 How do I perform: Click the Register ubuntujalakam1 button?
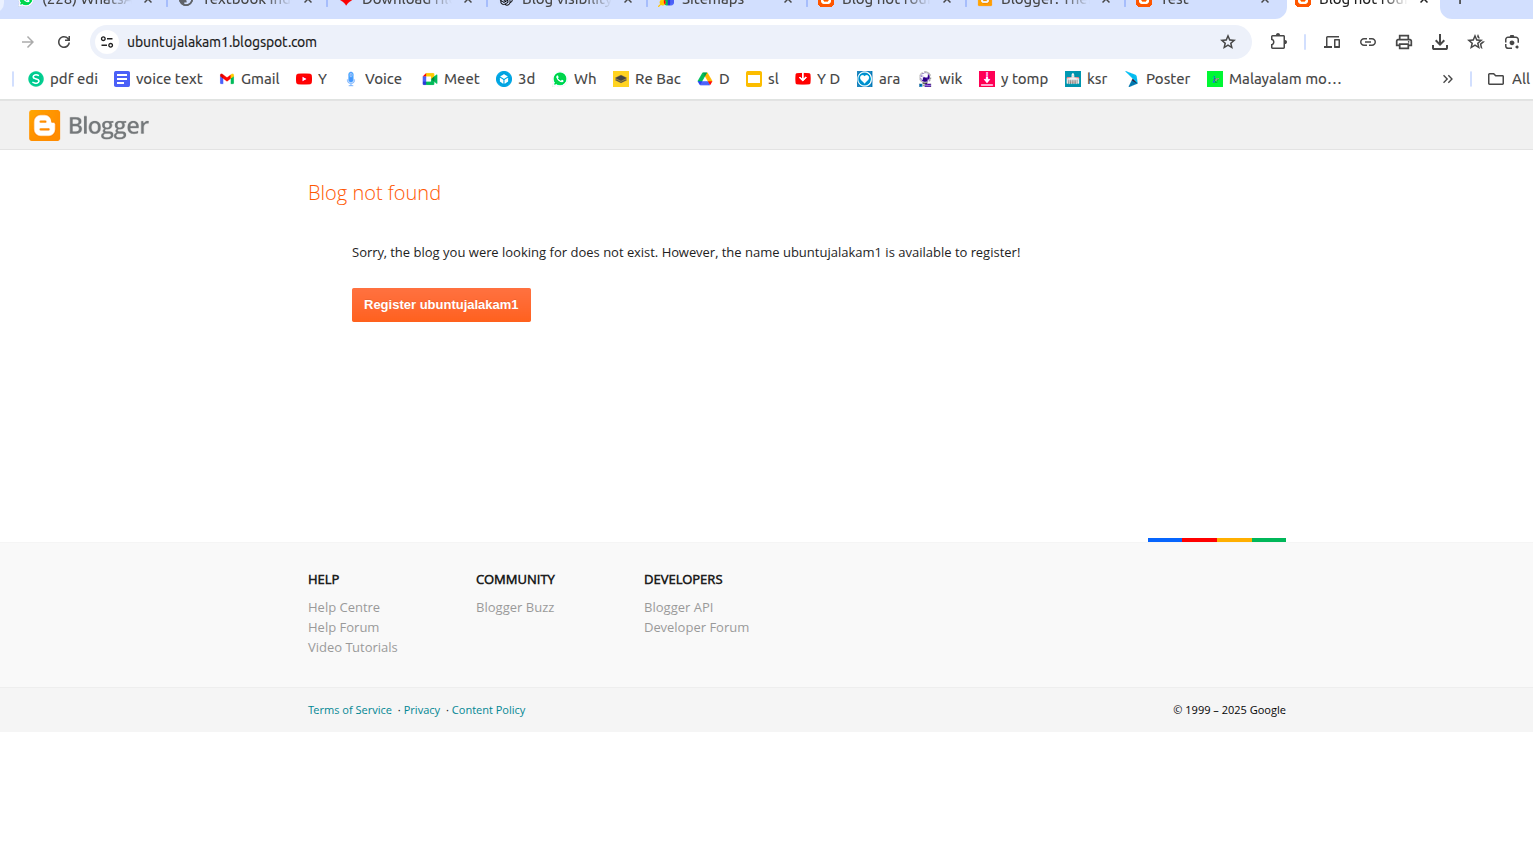[441, 305]
